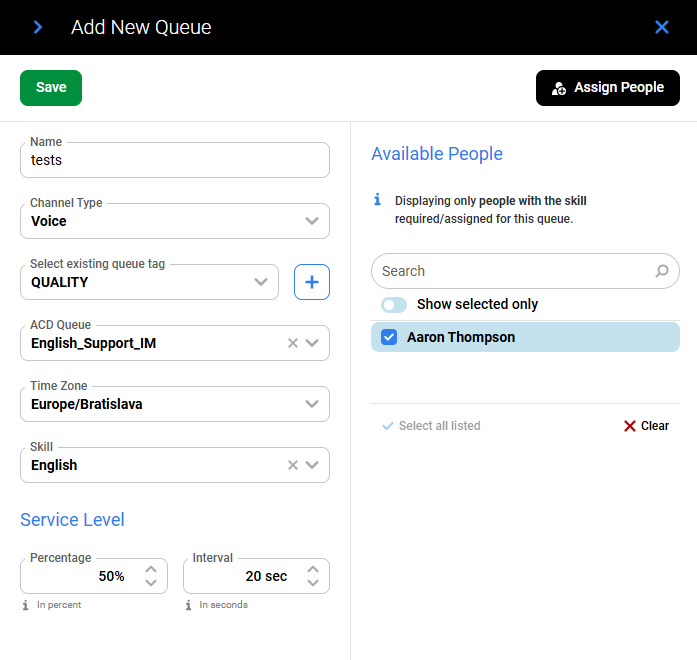
Task: Collapse panel using the header chevron arrow
Action: 38,27
